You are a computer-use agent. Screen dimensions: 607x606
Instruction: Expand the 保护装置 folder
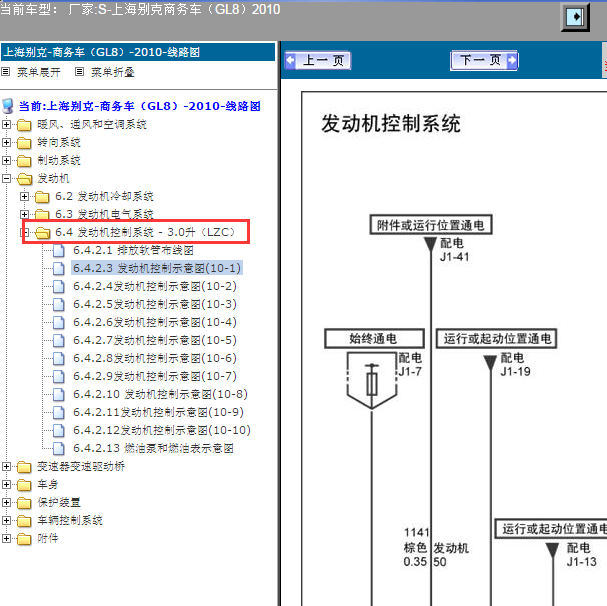(x=6, y=502)
